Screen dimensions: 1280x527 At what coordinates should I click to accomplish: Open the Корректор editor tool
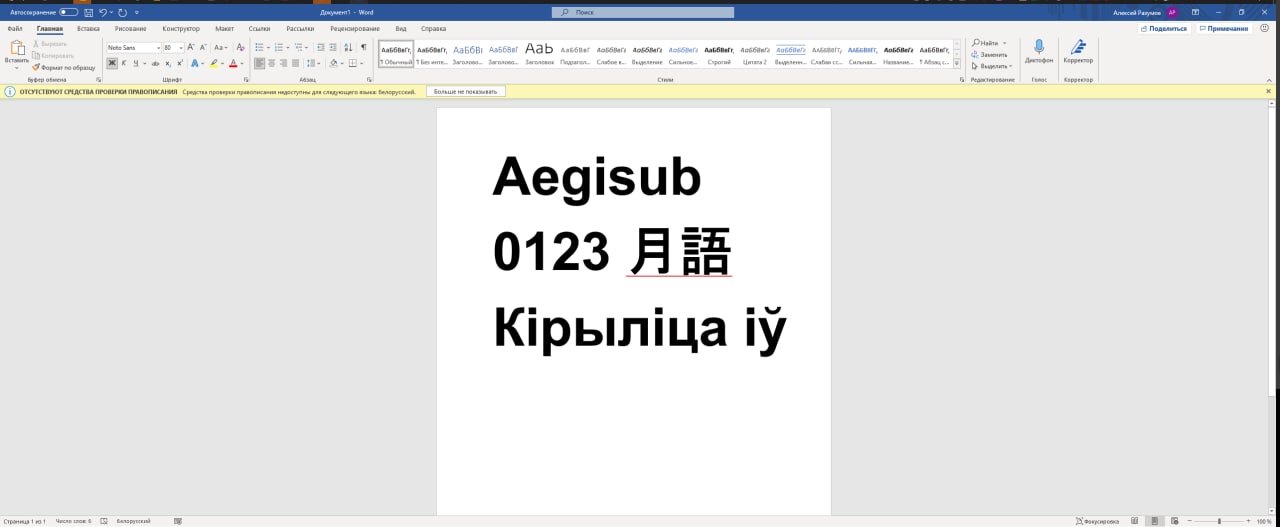point(1078,52)
